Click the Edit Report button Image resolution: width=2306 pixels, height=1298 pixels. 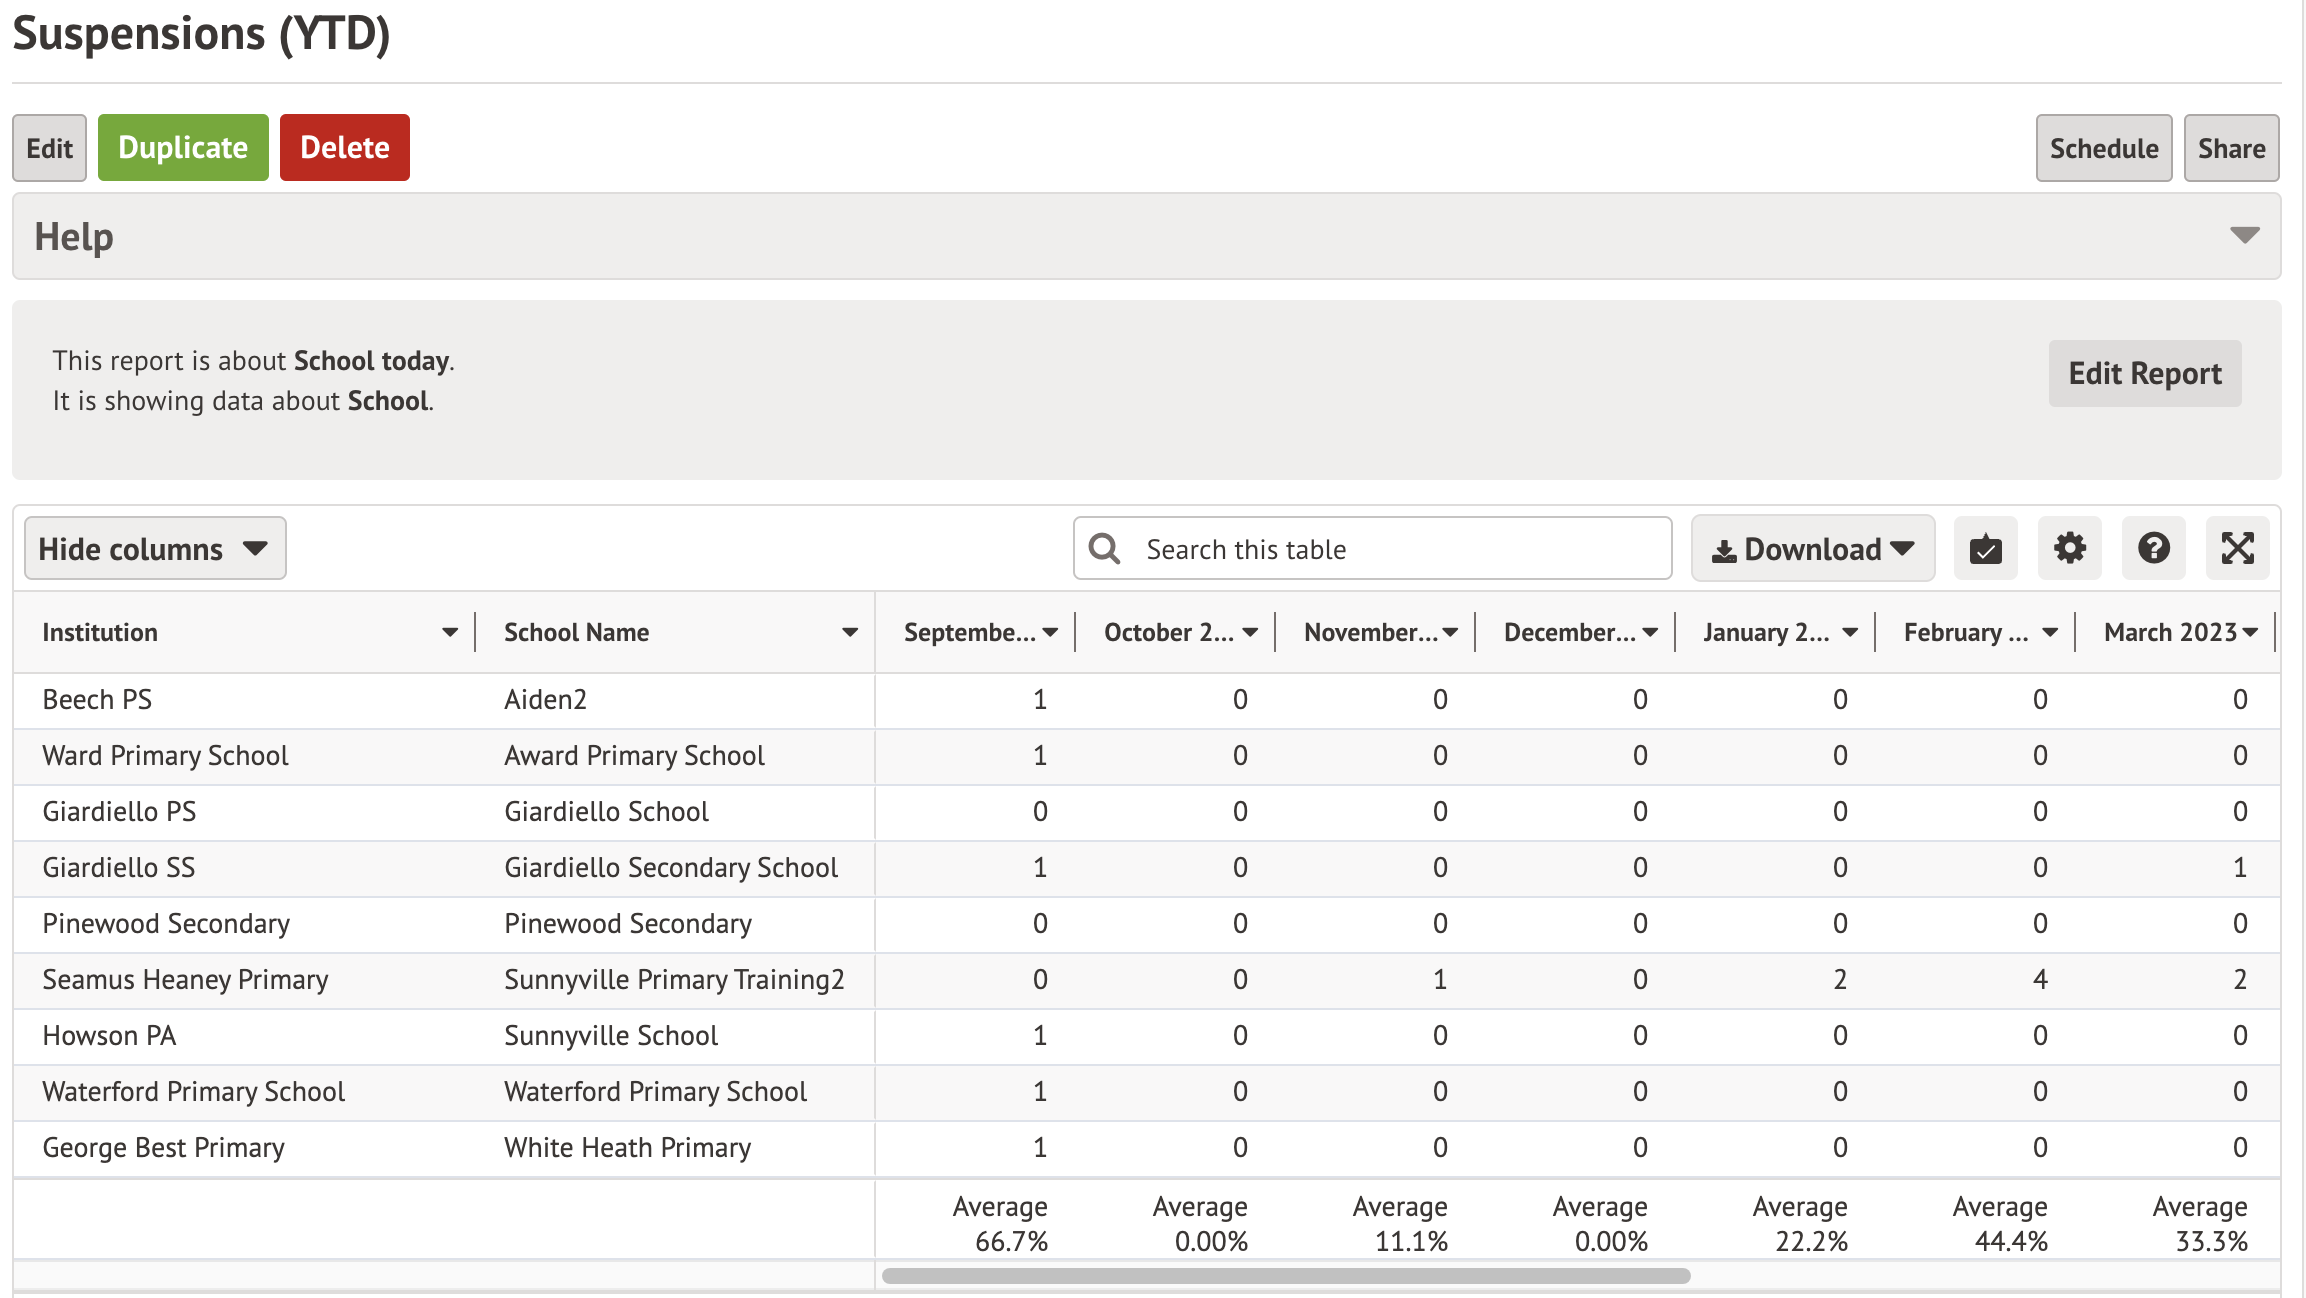click(x=2144, y=373)
